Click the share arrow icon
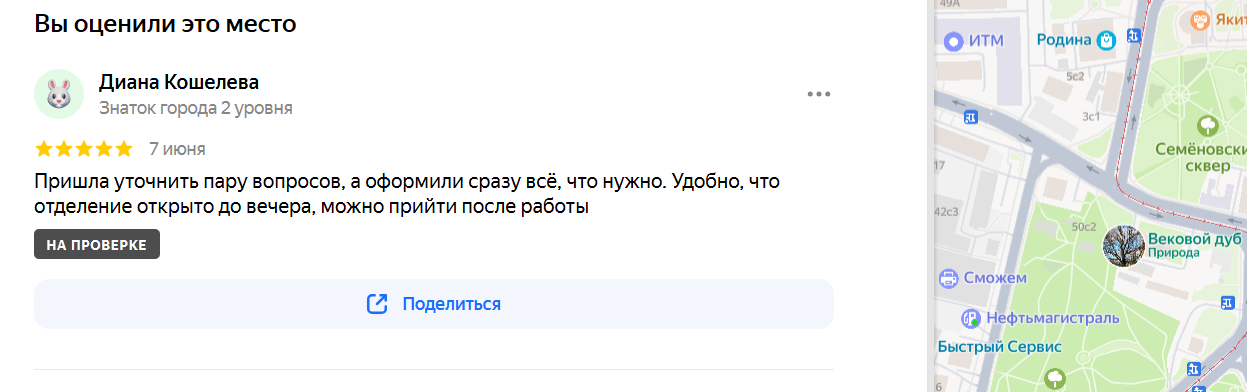Image resolution: width=1247 pixels, height=392 pixels. 377,304
